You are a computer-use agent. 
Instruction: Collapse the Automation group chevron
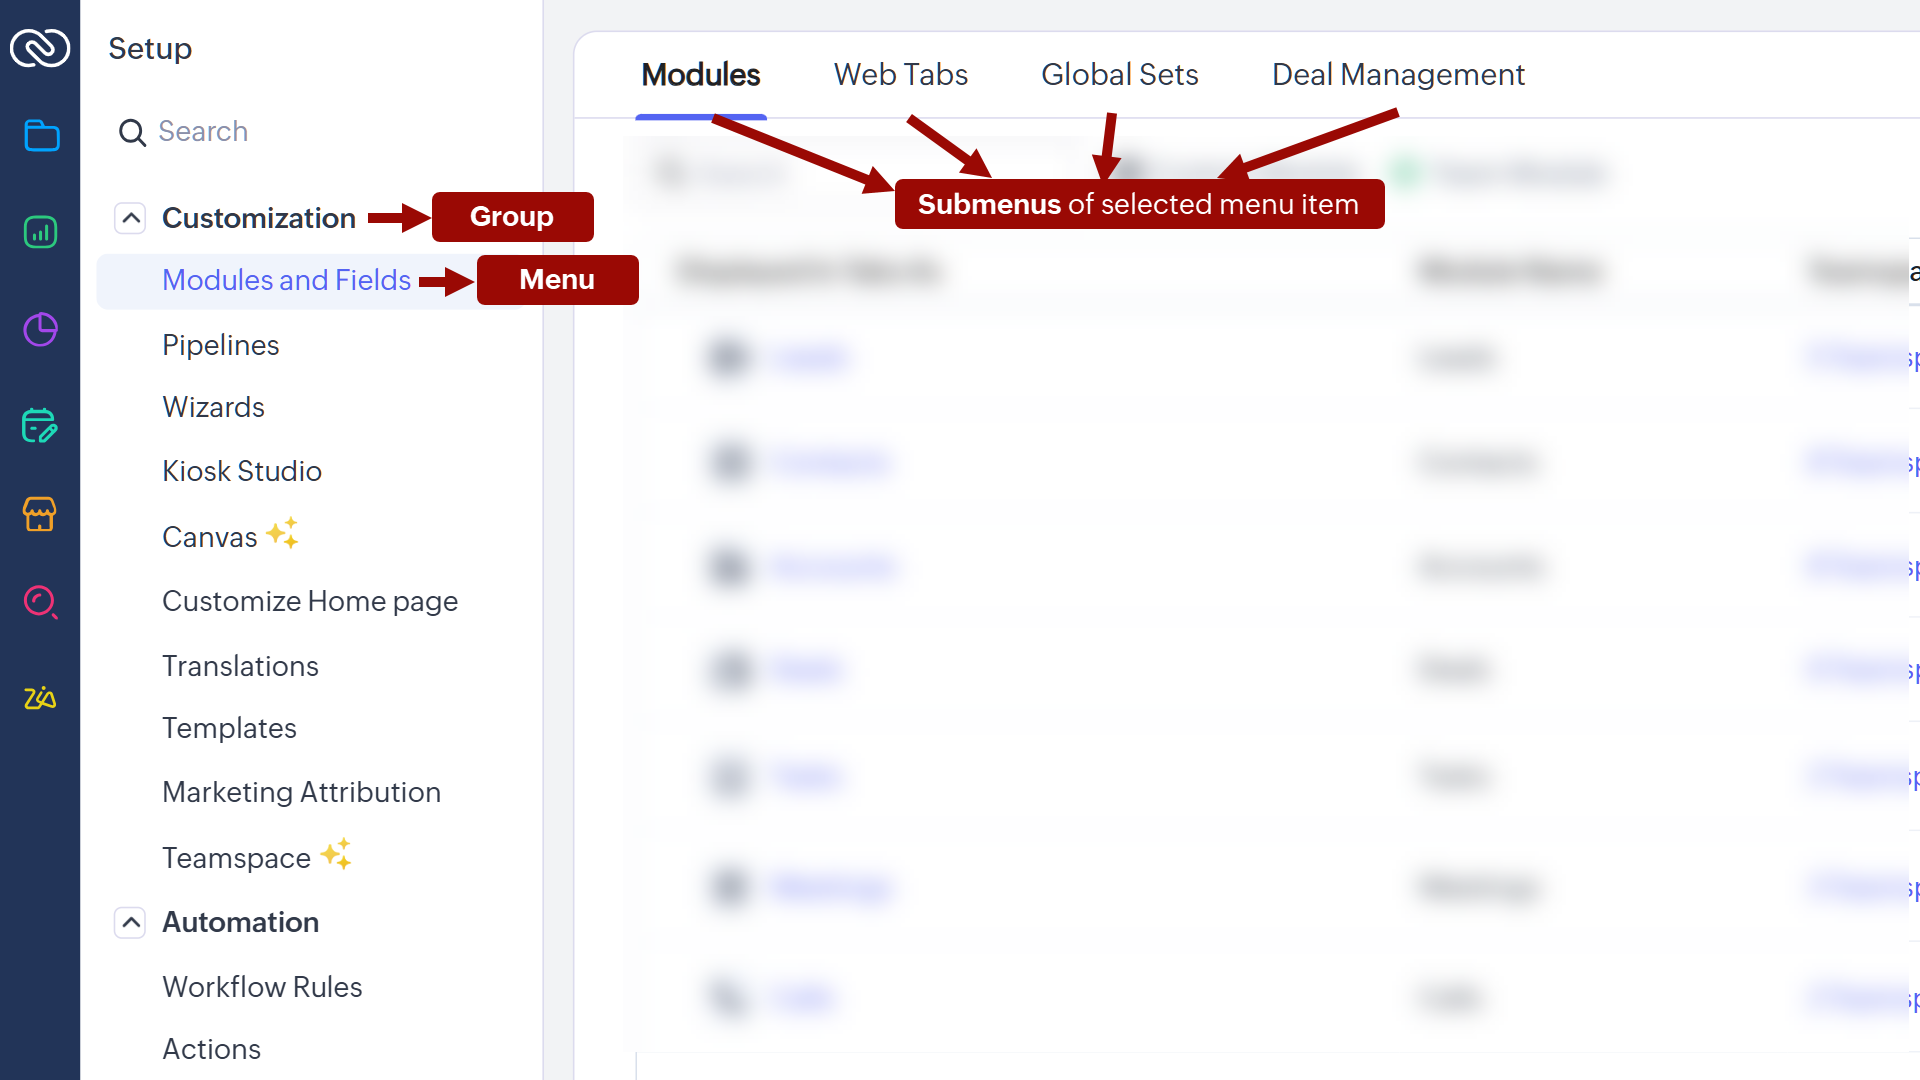[130, 922]
